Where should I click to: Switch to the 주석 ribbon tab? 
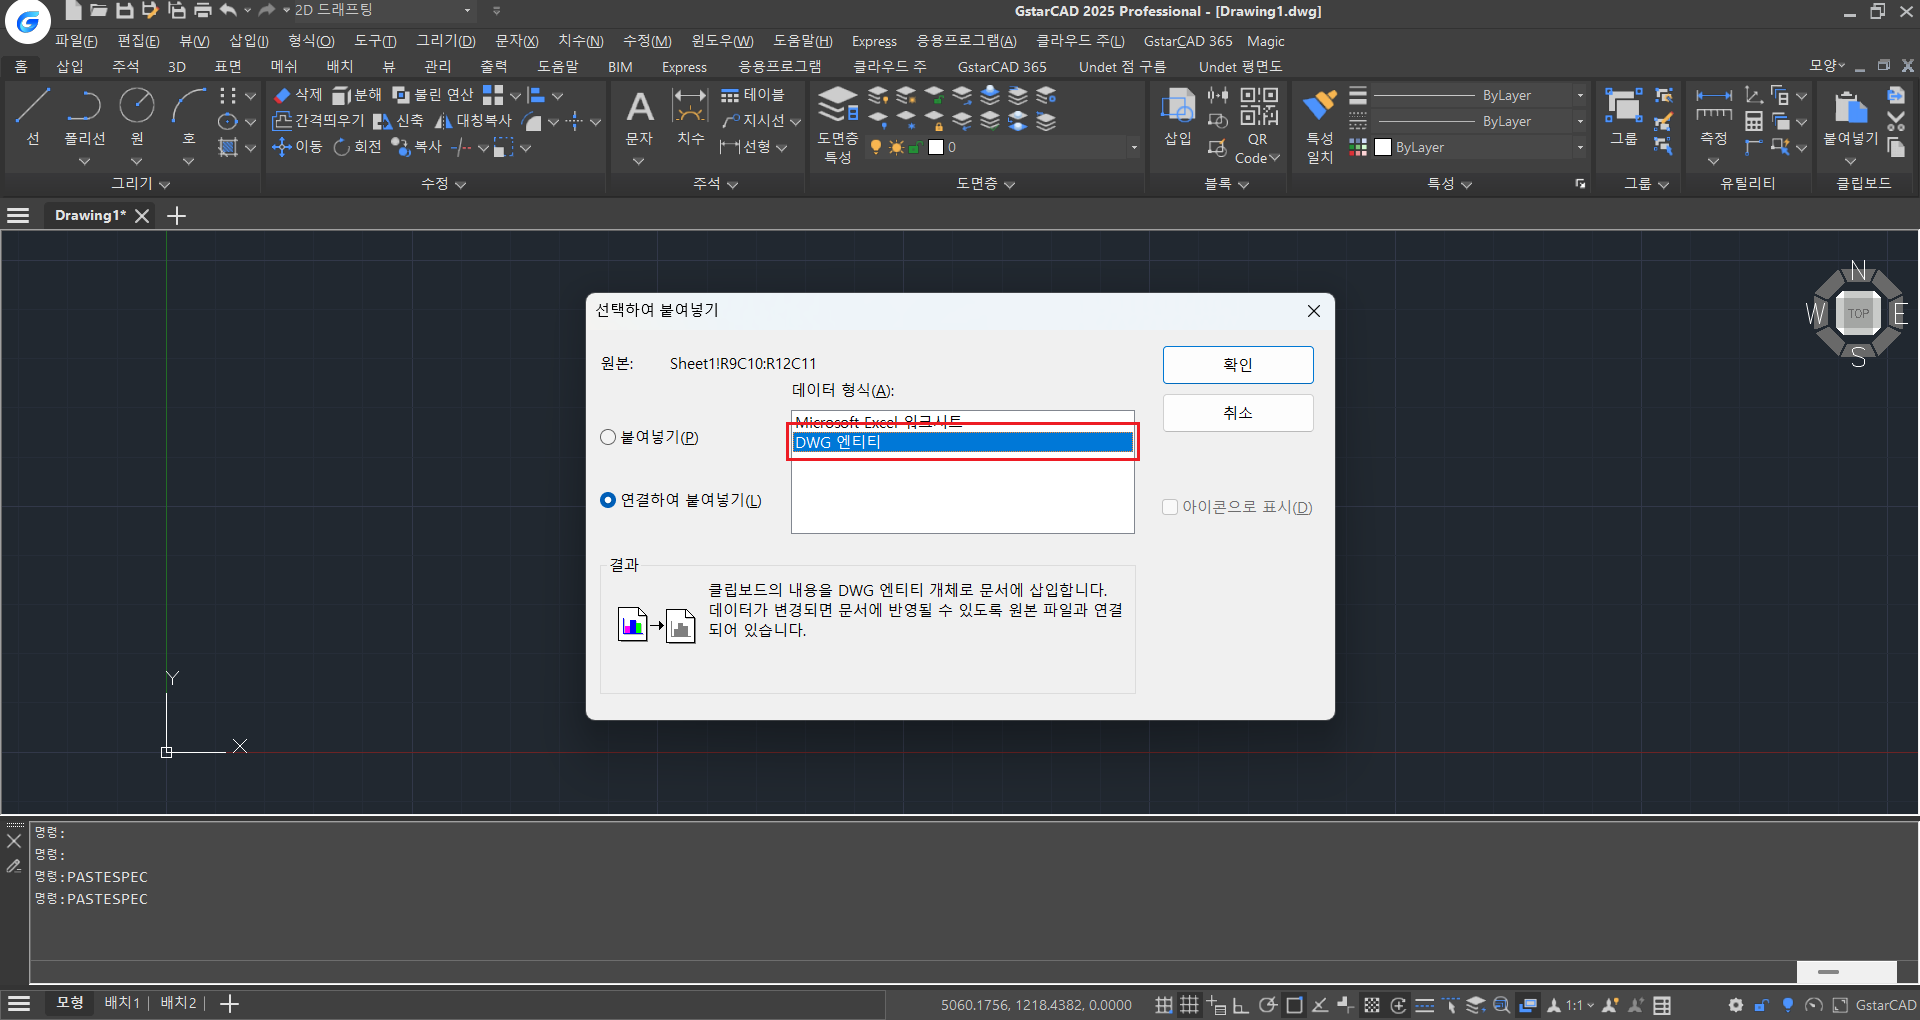point(125,67)
